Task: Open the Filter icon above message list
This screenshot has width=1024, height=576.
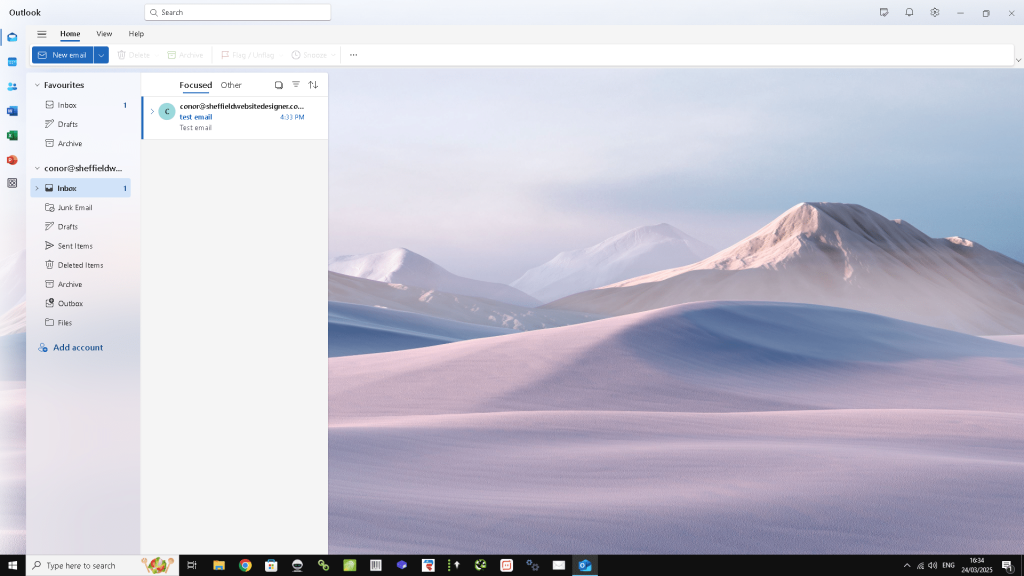Action: pyautogui.click(x=296, y=85)
